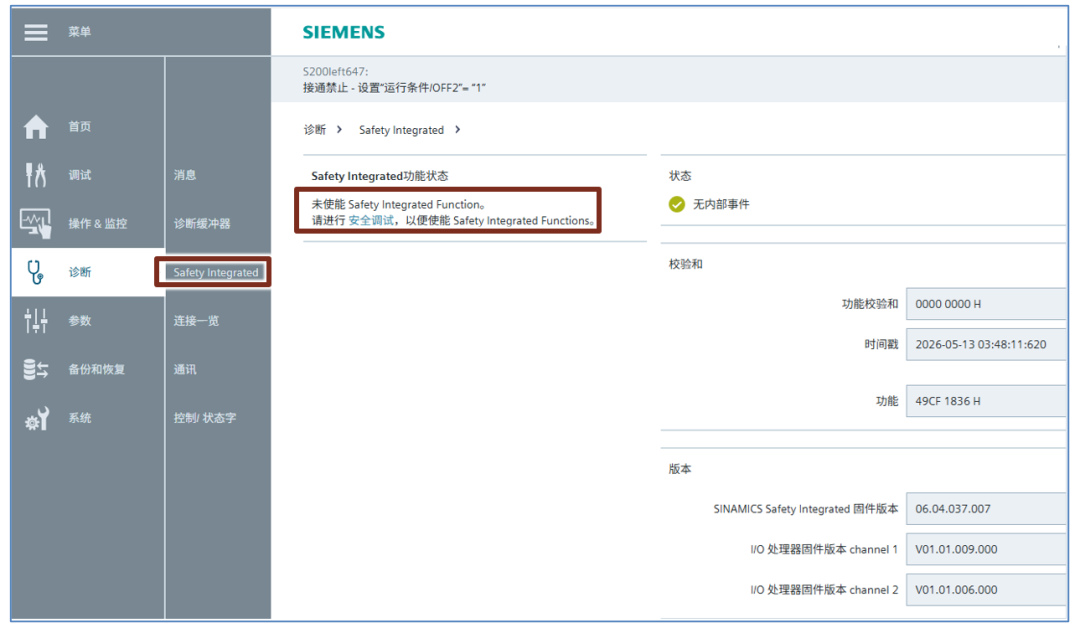
Task: Select the 诊断 sidebar item
Action: (x=80, y=272)
